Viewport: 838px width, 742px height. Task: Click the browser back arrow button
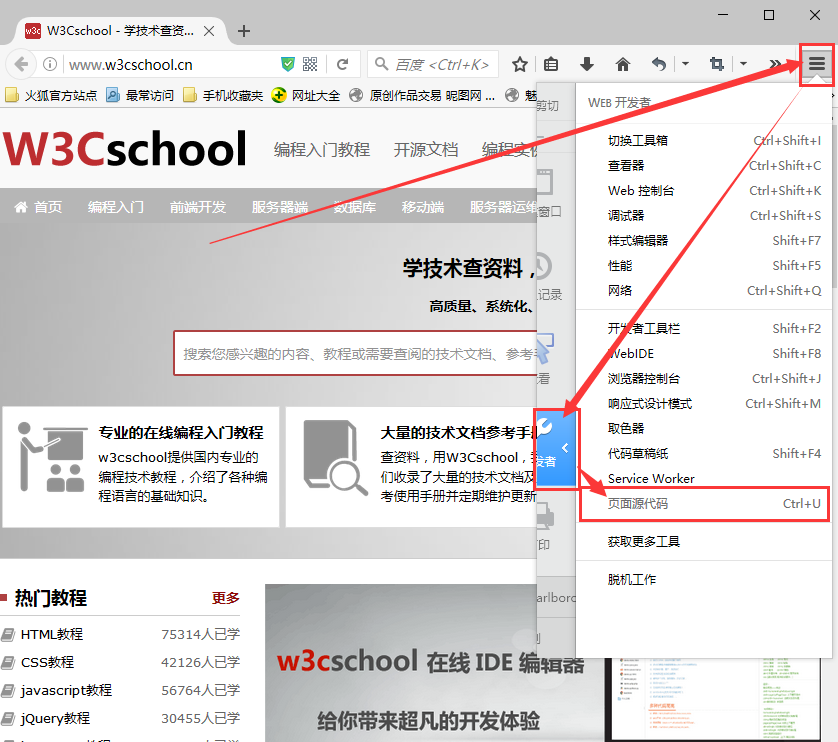tap(21, 64)
